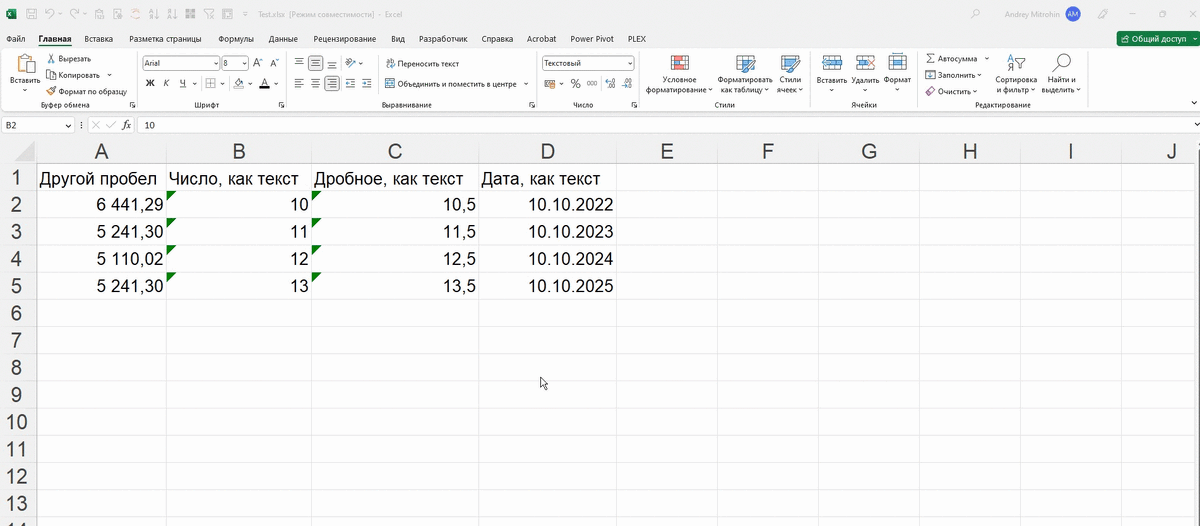This screenshot has width=1200, height=526.
Task: Center text horizontally in cell
Action: (x=315, y=84)
